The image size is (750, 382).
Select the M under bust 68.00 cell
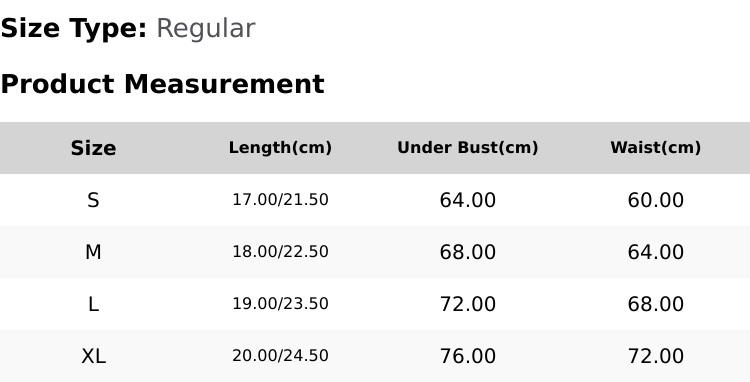[468, 252]
